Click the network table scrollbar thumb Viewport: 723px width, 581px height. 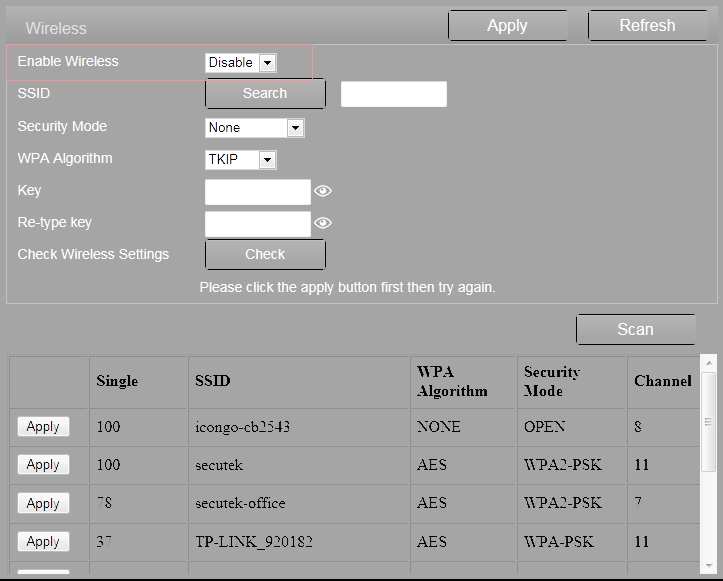(x=708, y=422)
